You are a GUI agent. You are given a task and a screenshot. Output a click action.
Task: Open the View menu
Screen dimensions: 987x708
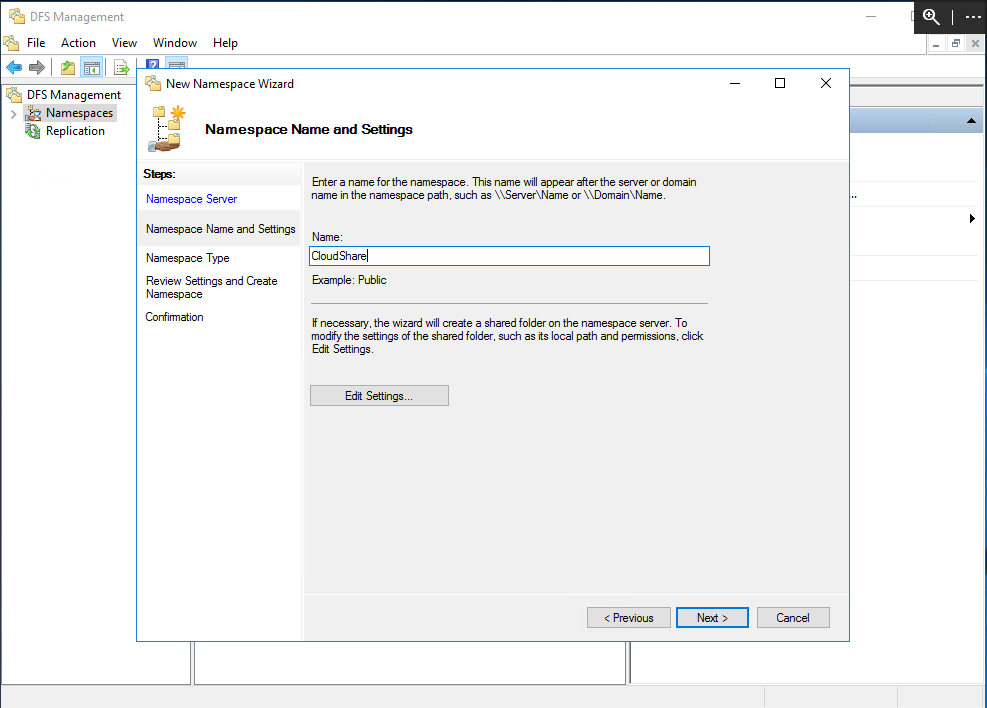point(124,43)
